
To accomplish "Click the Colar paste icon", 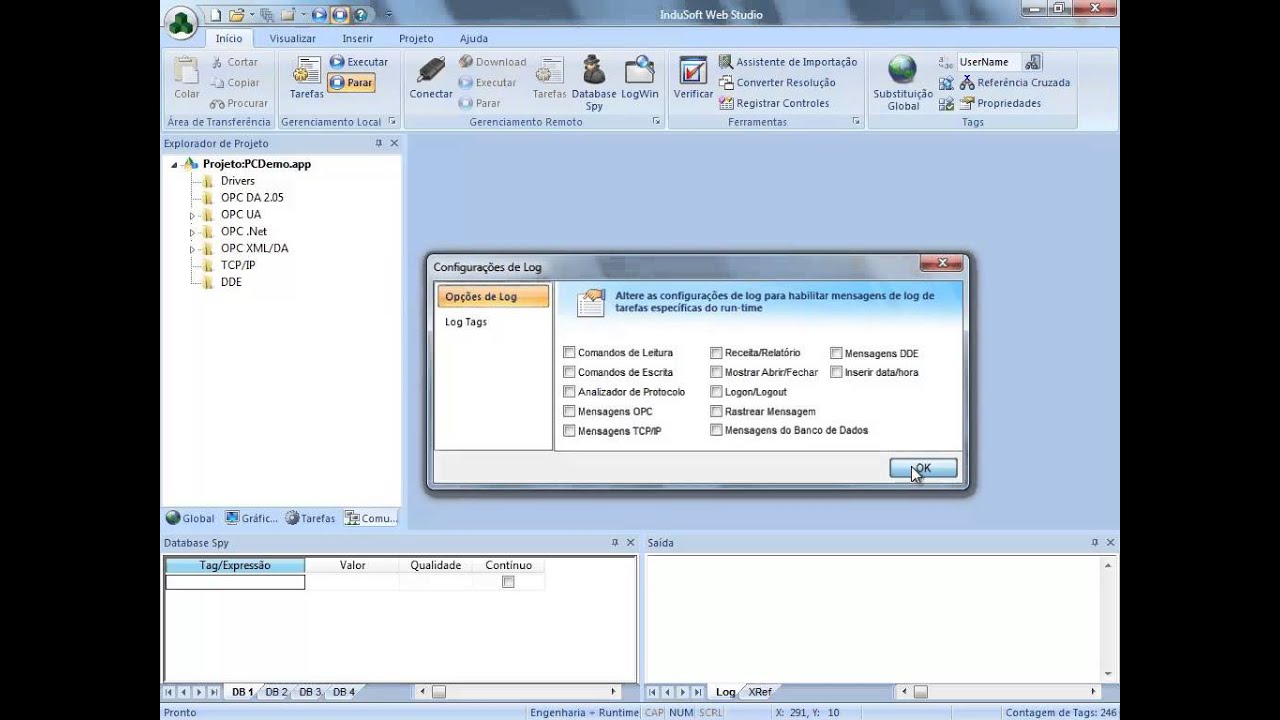I will [187, 71].
